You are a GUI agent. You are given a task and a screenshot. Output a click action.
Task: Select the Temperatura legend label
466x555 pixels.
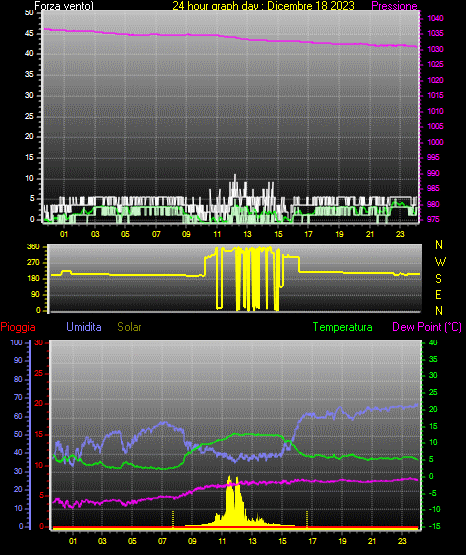click(x=343, y=327)
